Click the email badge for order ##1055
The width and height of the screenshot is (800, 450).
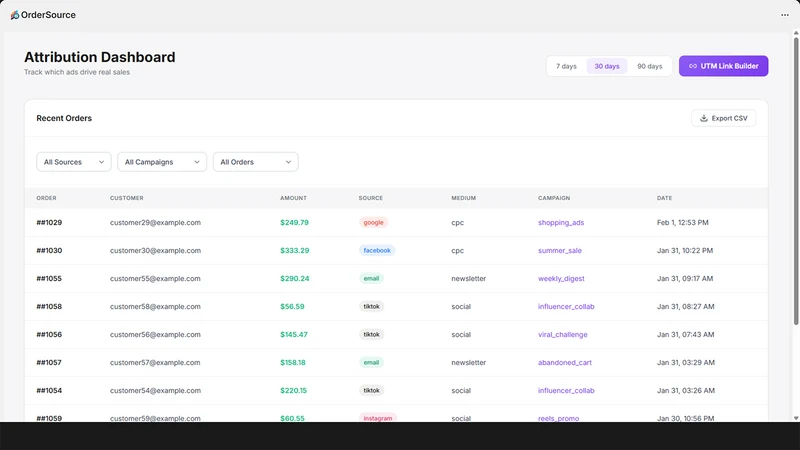coord(371,279)
